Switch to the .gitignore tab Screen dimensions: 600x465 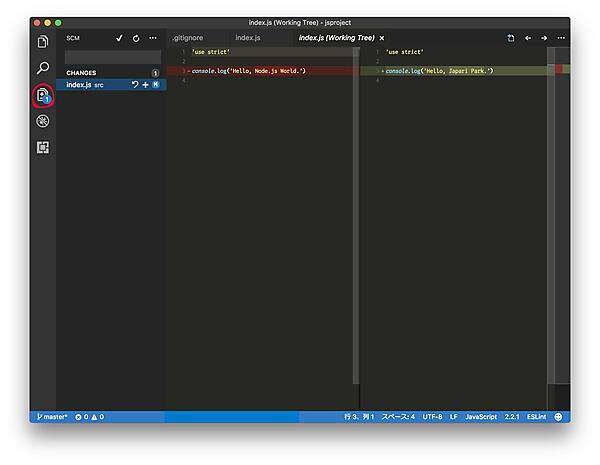point(187,38)
